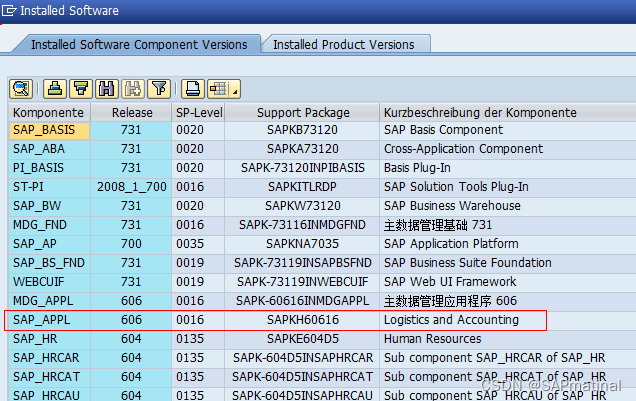
Task: Click support package SAPK-73120INPIBASIS
Action: (303, 168)
